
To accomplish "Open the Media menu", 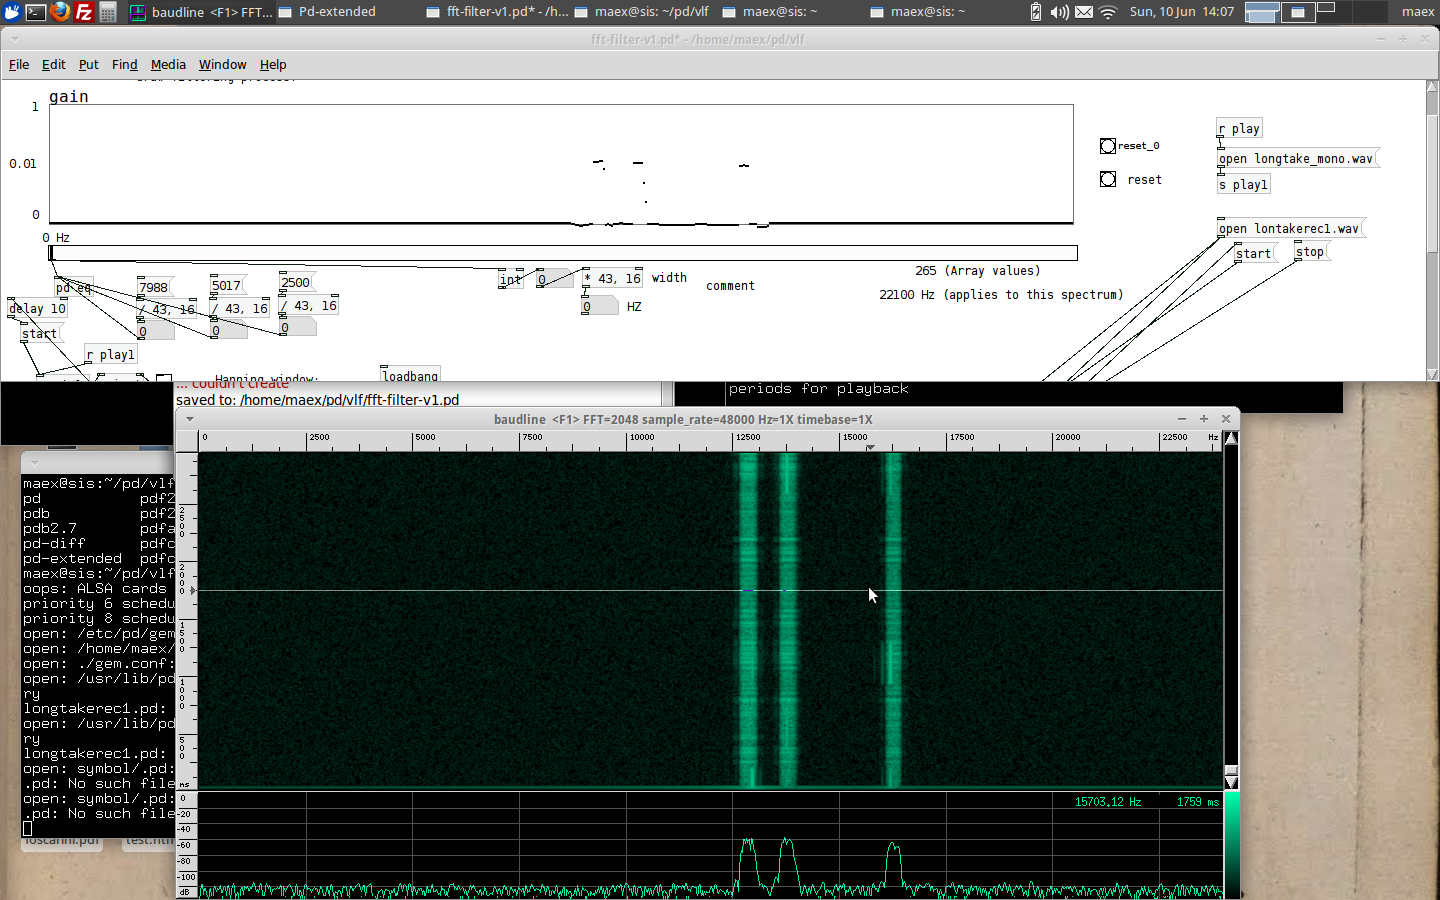I will (168, 65).
